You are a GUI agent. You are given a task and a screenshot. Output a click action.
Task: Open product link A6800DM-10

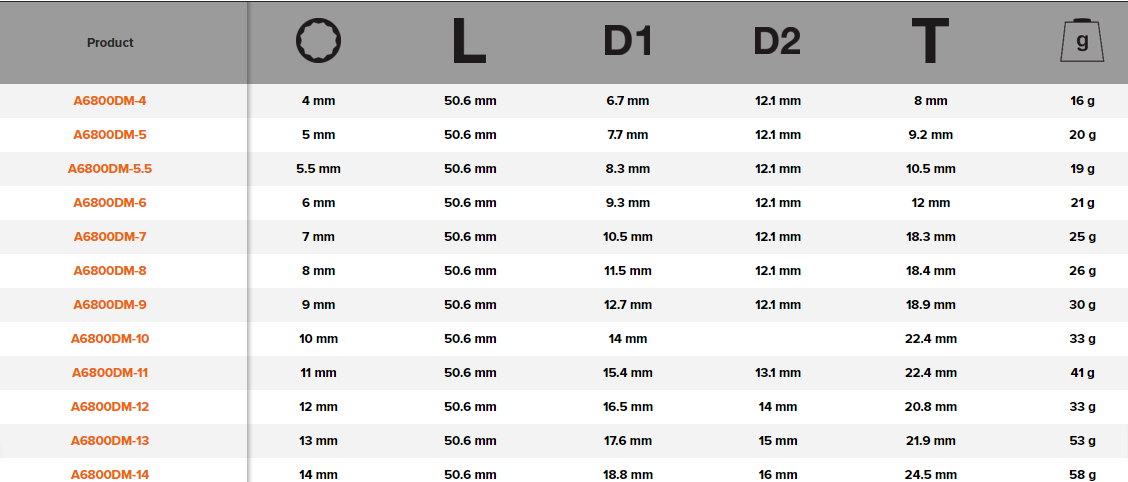click(110, 339)
